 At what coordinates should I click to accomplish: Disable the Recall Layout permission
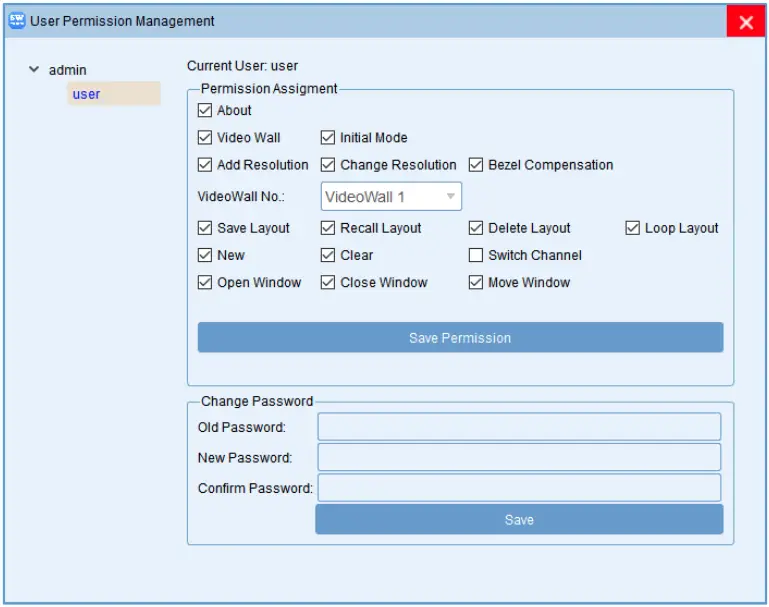coord(328,228)
